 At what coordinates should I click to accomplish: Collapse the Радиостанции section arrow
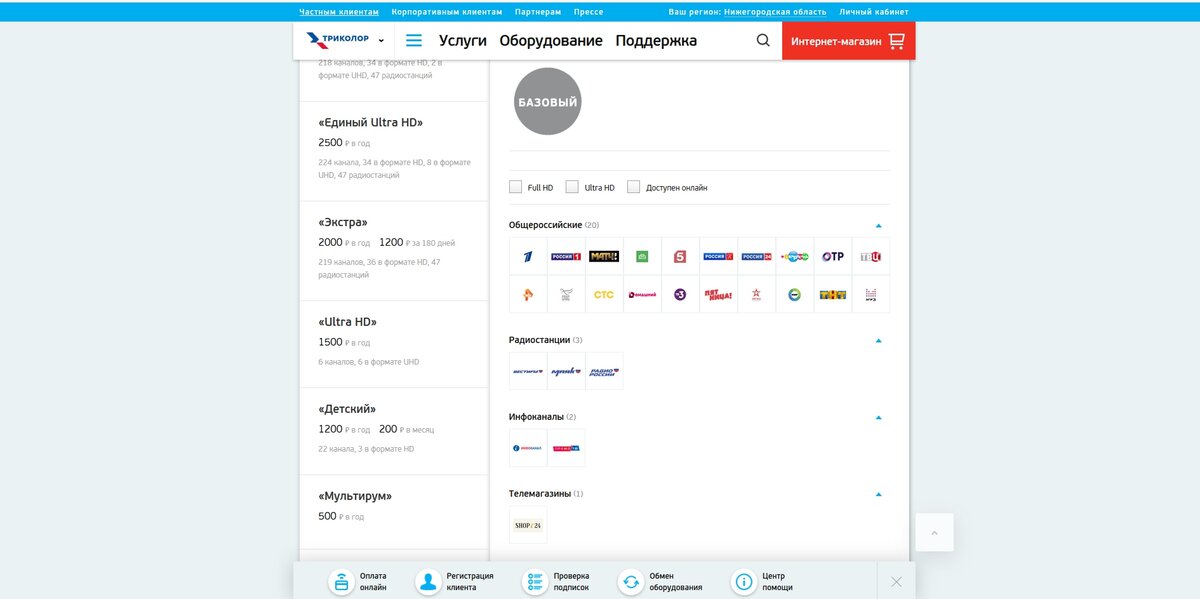(x=879, y=341)
